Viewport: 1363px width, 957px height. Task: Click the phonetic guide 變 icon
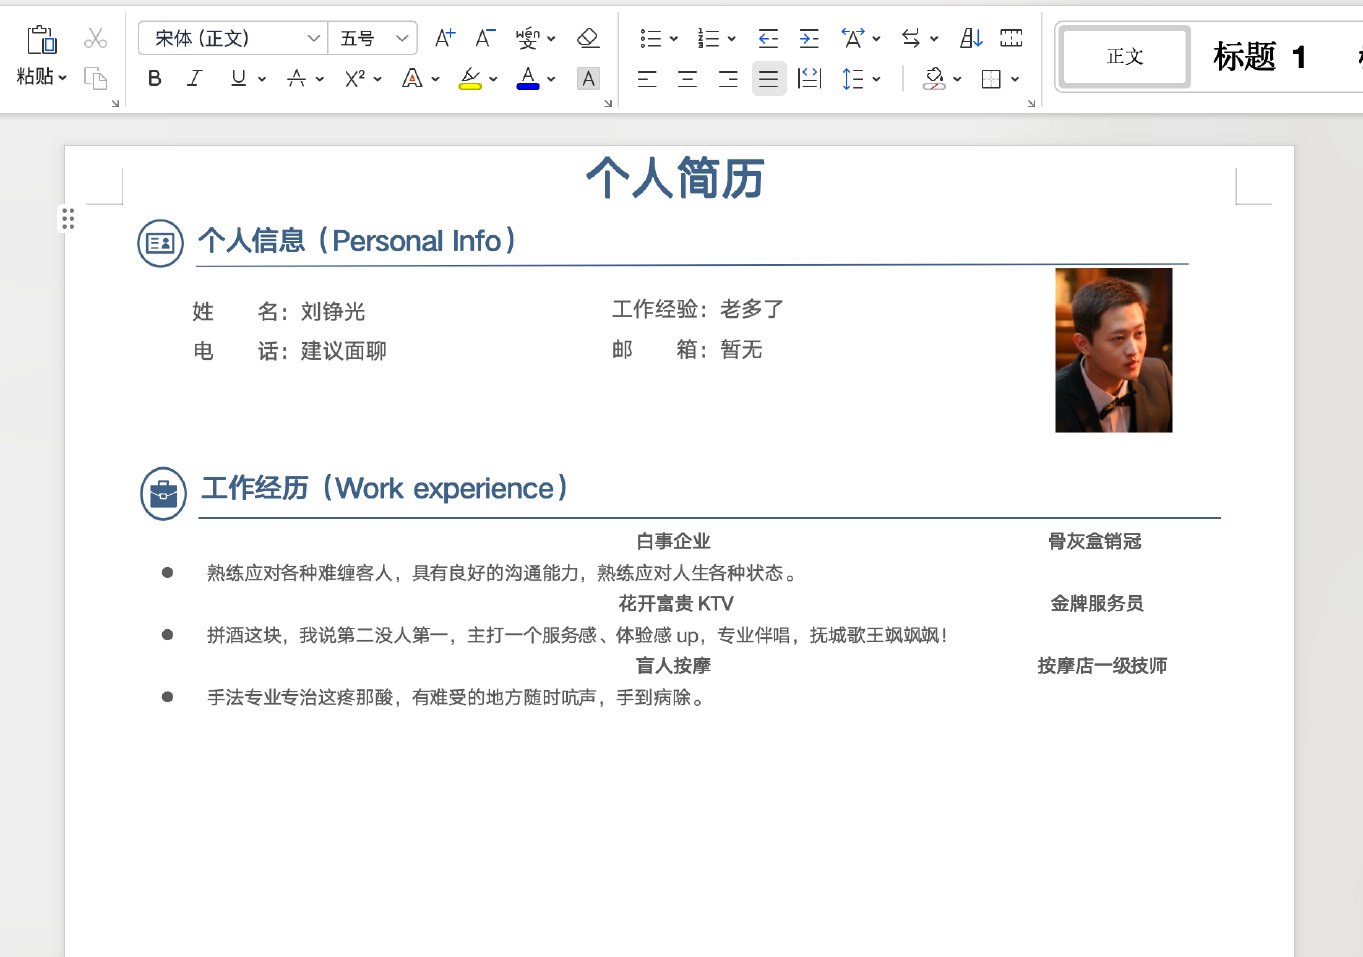[x=527, y=38]
